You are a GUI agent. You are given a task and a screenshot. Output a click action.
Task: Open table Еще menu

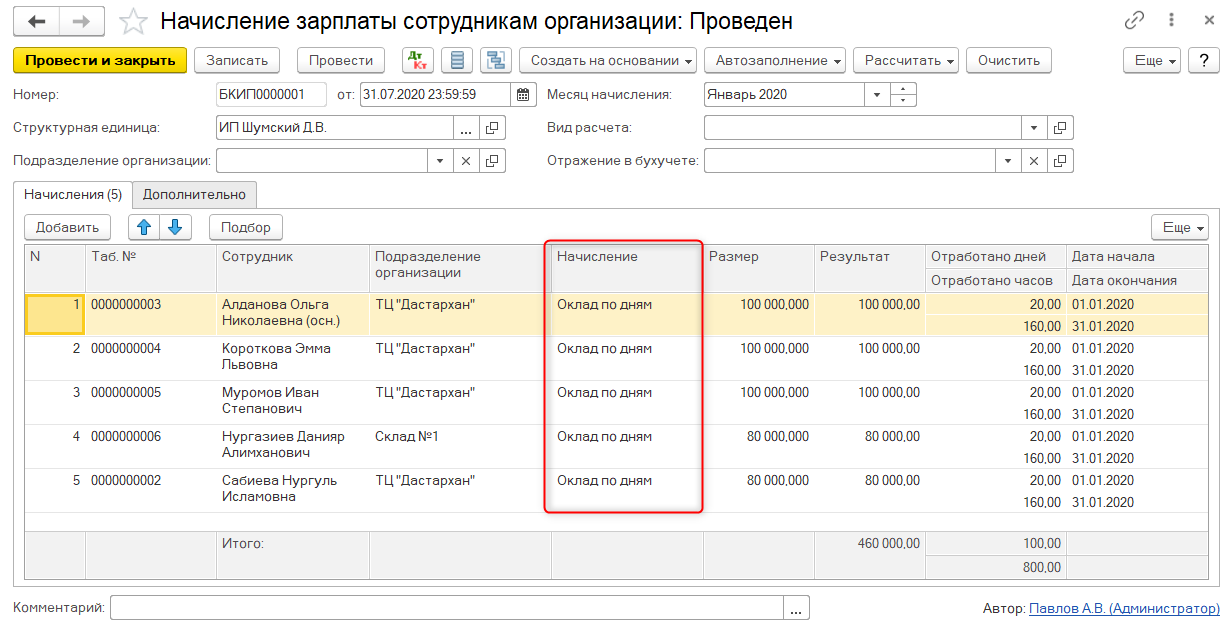pos(1179,227)
